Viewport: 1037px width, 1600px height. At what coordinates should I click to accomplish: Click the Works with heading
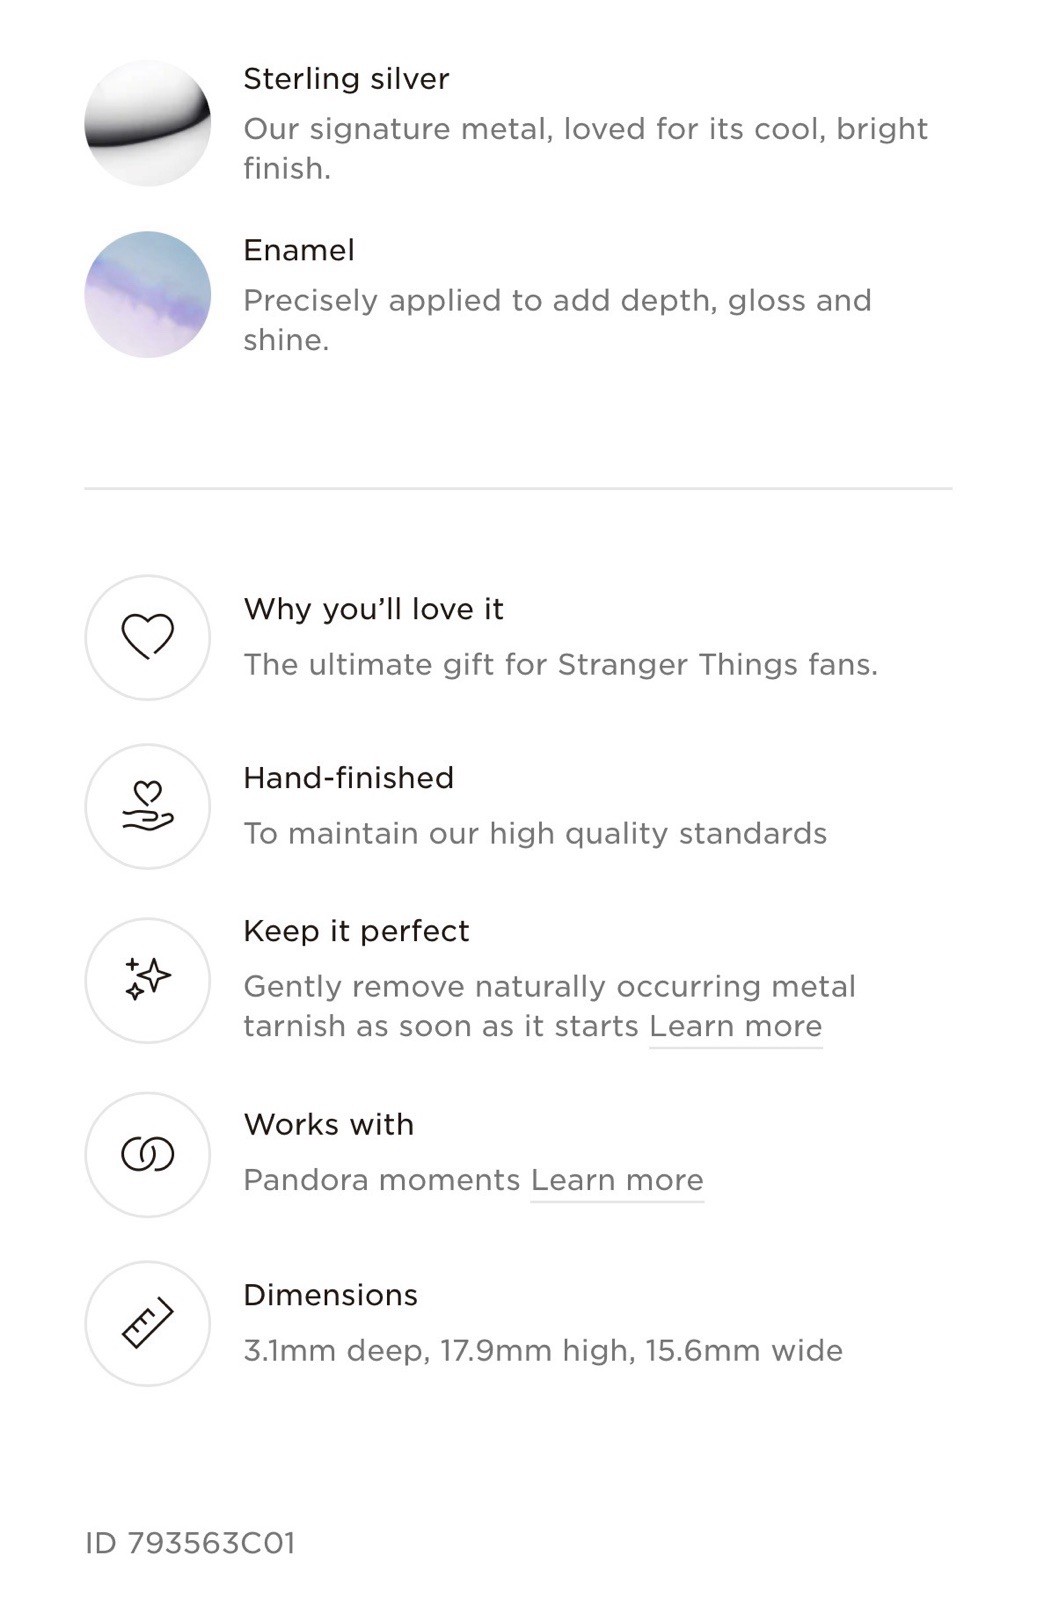point(328,1124)
